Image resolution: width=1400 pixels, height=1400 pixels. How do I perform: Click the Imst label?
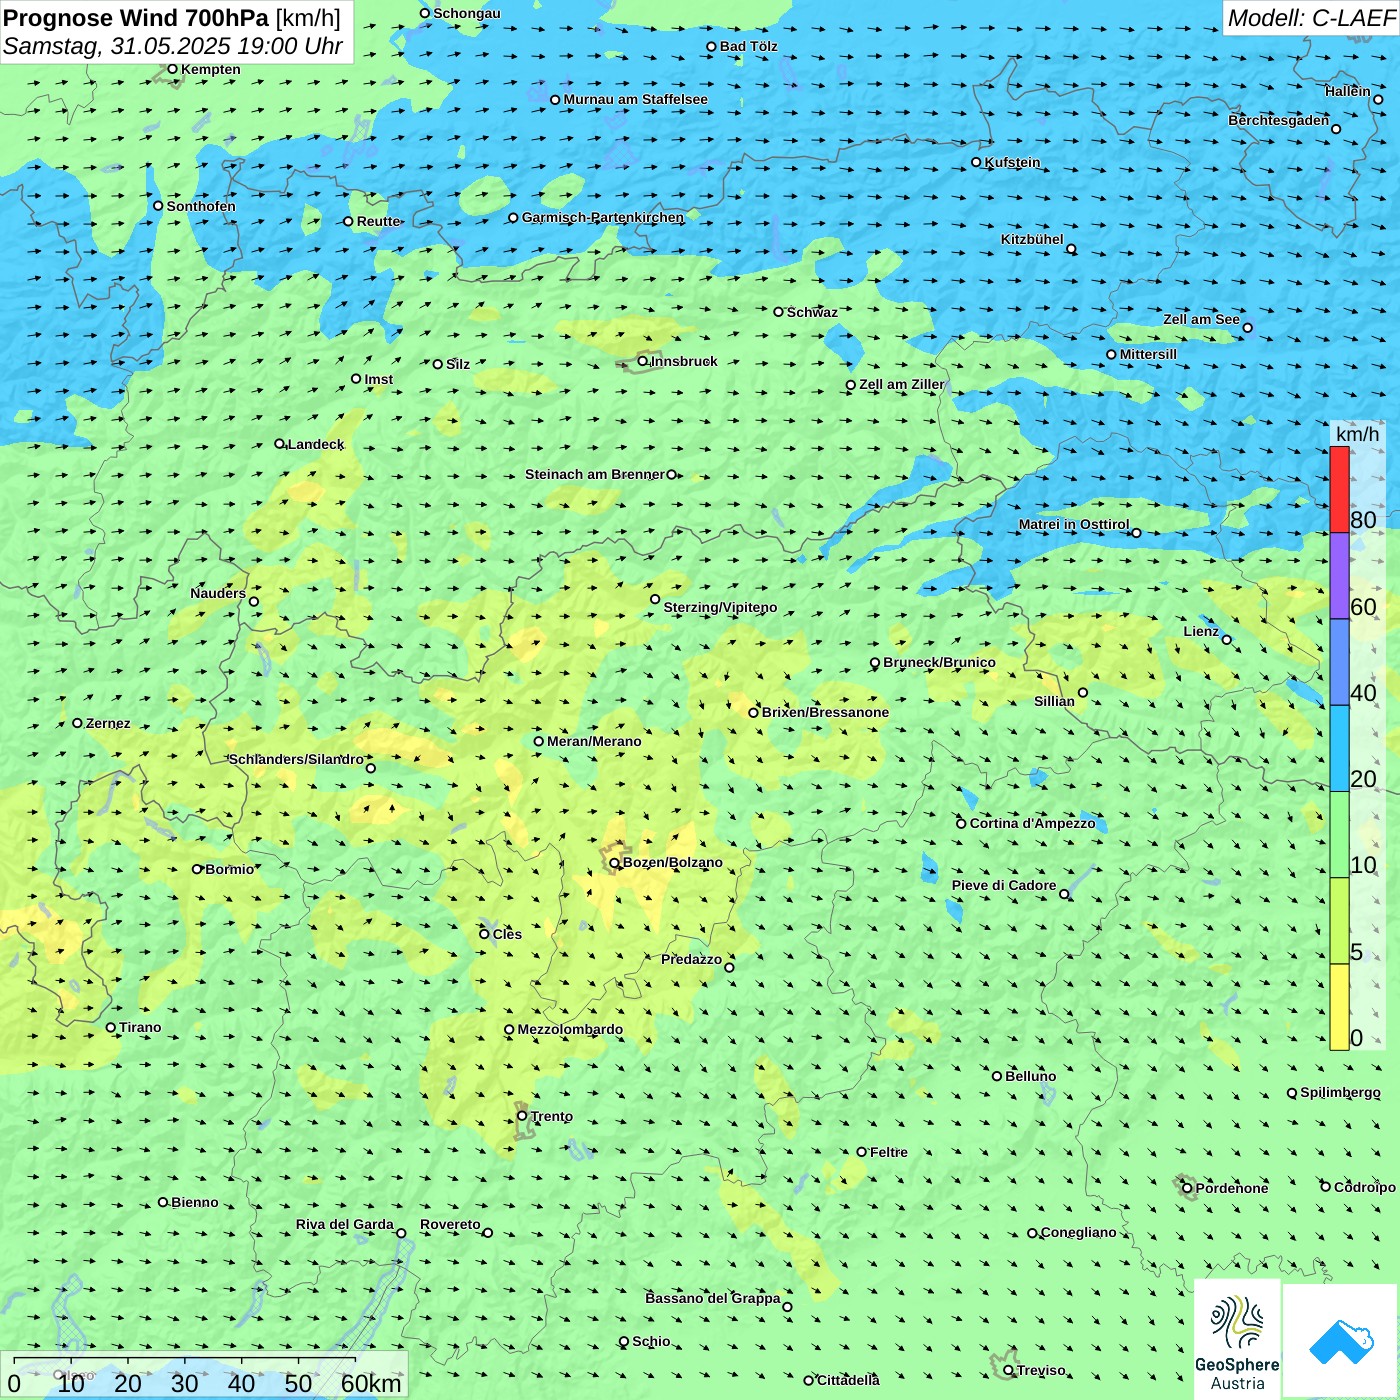(x=378, y=379)
